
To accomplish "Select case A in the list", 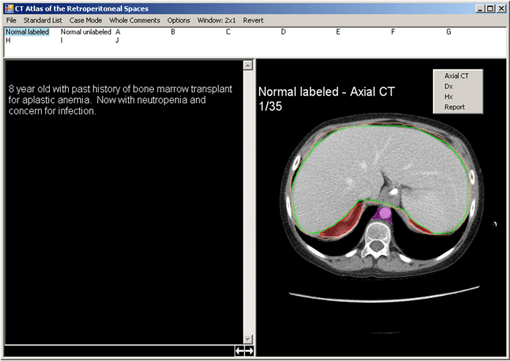I will pos(118,32).
